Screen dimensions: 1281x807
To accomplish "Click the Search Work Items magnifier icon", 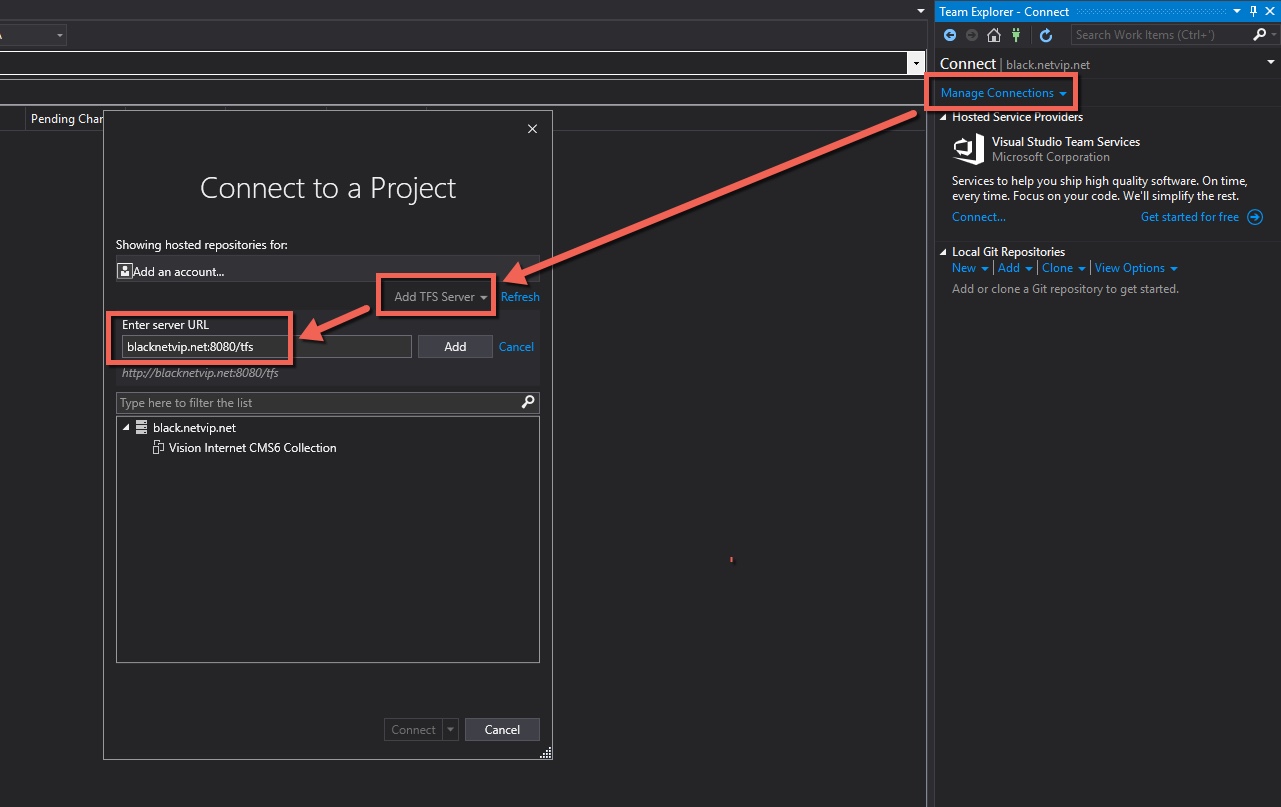I will [1260, 35].
